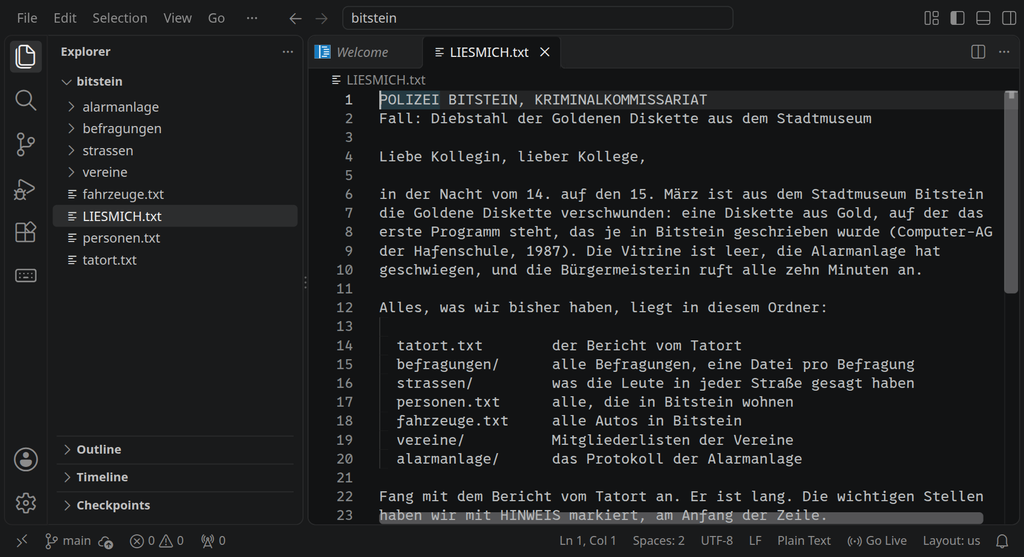Go forward with the right arrow
1024x557 pixels.
(321, 18)
